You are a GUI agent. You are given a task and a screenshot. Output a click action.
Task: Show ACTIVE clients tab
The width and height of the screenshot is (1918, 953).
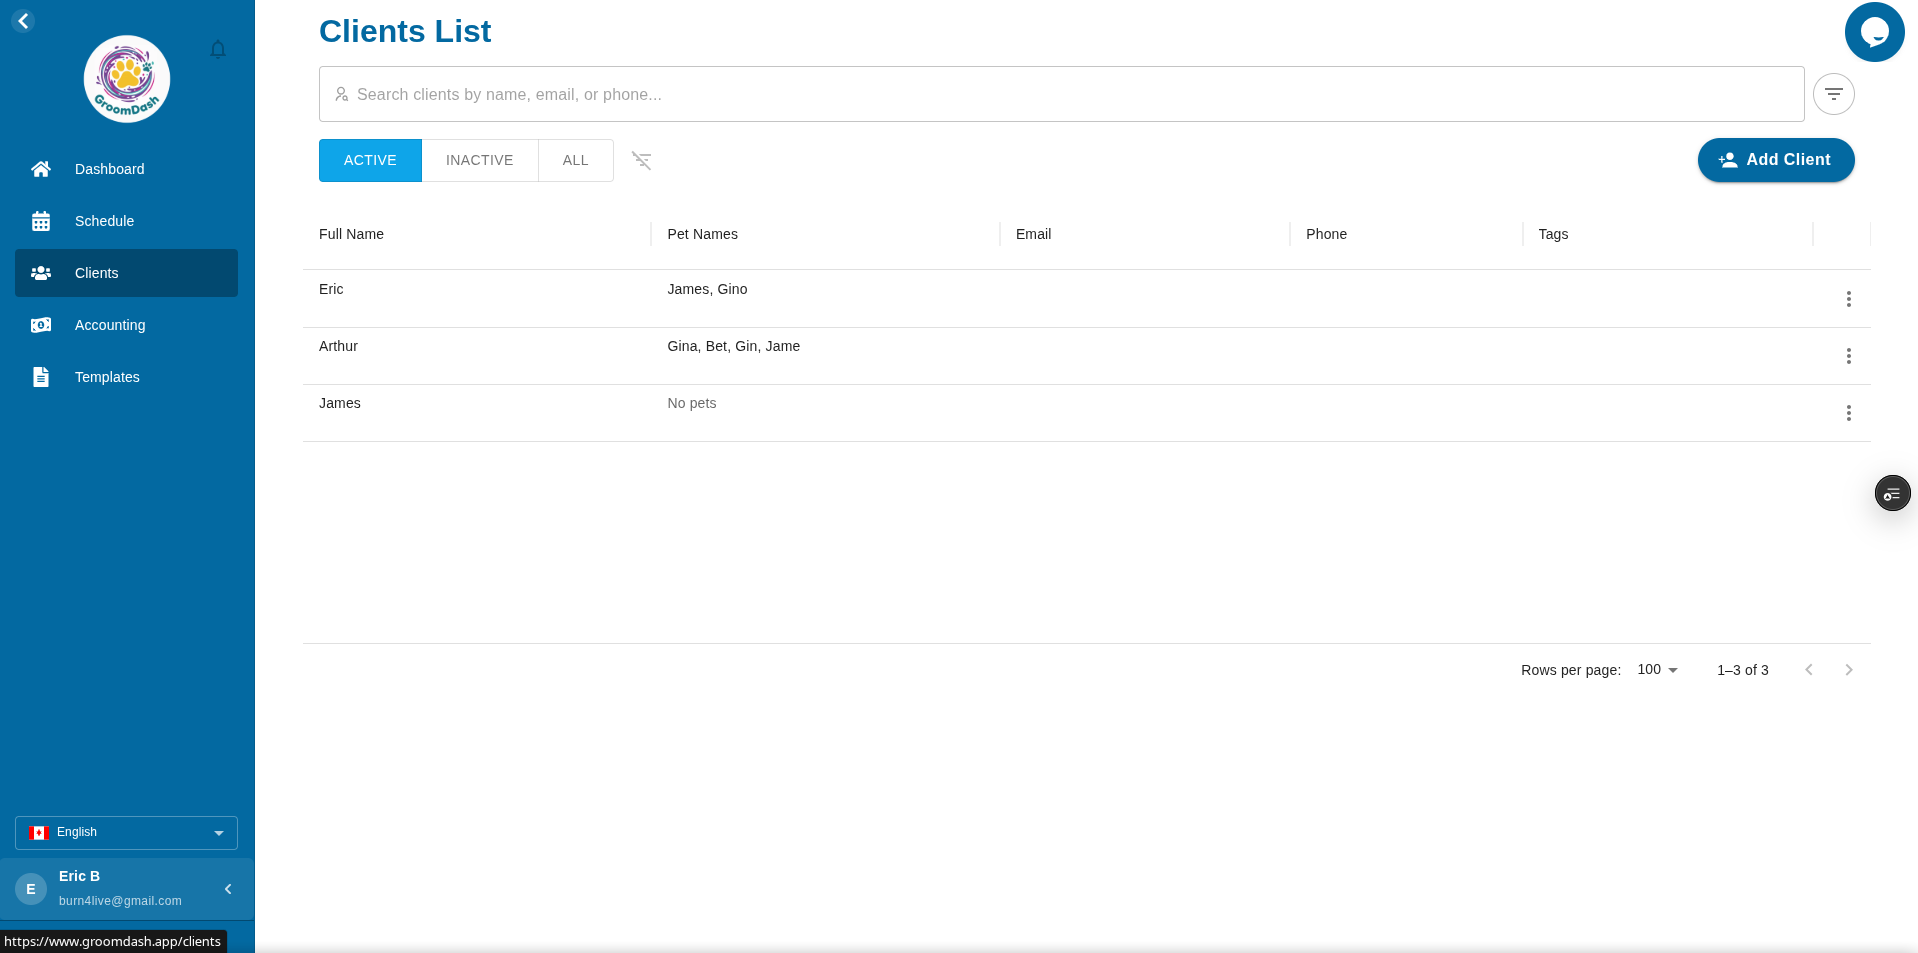point(370,160)
